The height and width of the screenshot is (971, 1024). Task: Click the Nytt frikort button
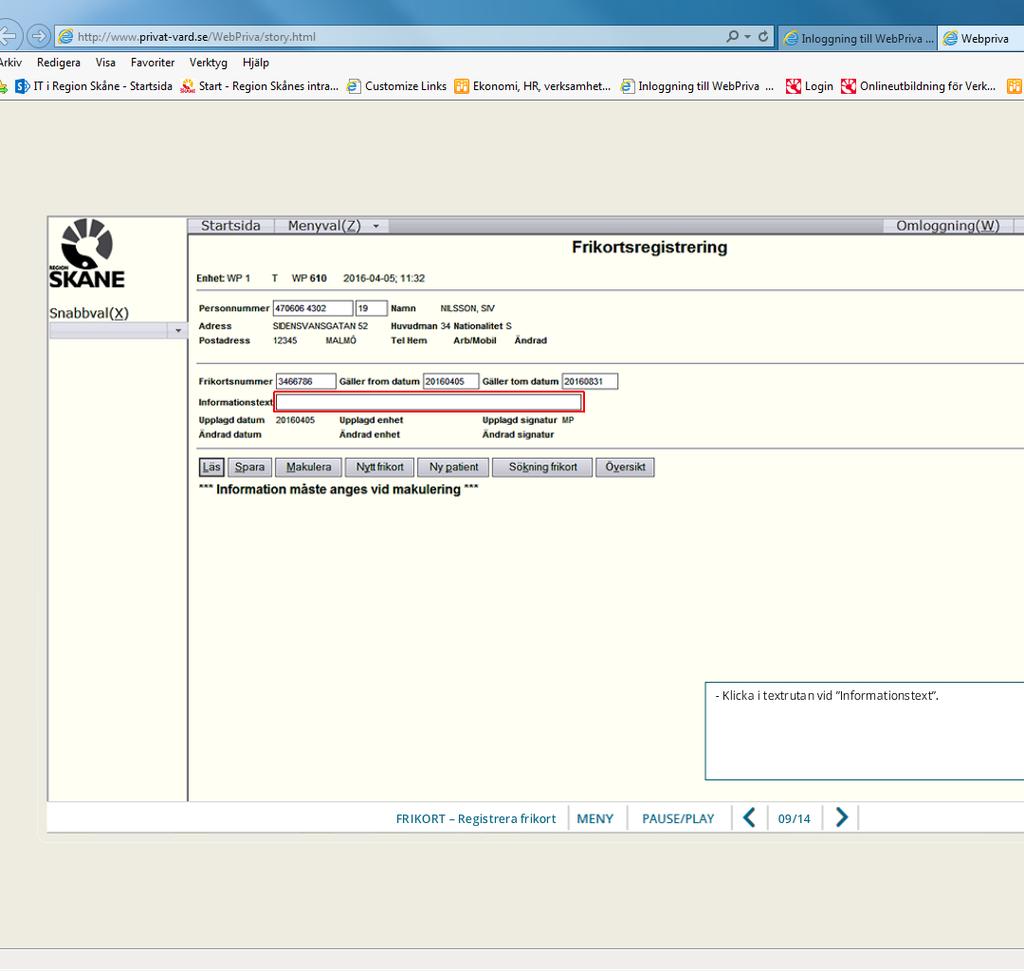[379, 467]
